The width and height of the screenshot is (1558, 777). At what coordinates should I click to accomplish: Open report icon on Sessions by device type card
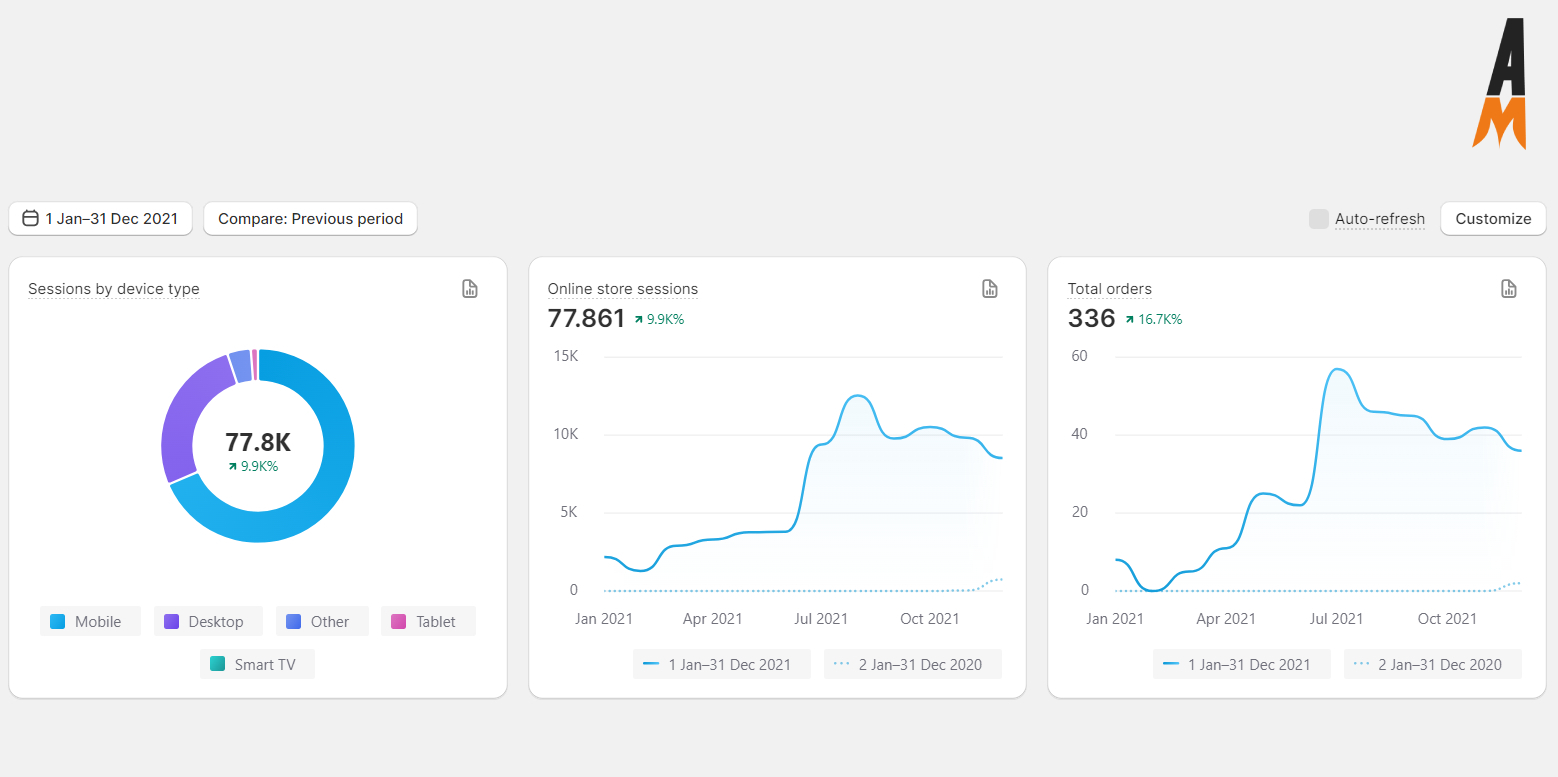(470, 289)
